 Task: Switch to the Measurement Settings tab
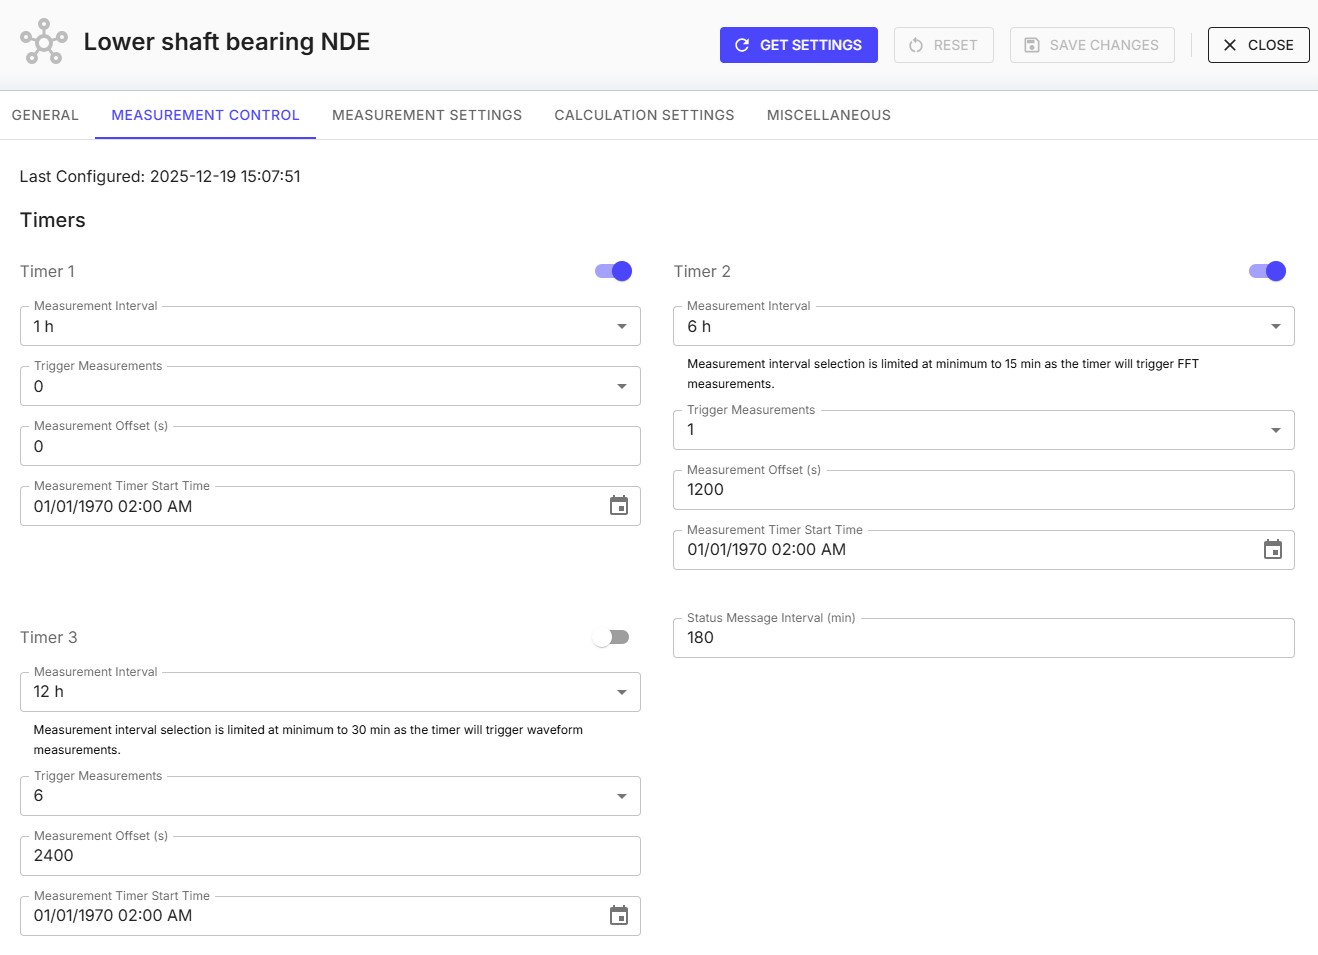click(x=427, y=115)
